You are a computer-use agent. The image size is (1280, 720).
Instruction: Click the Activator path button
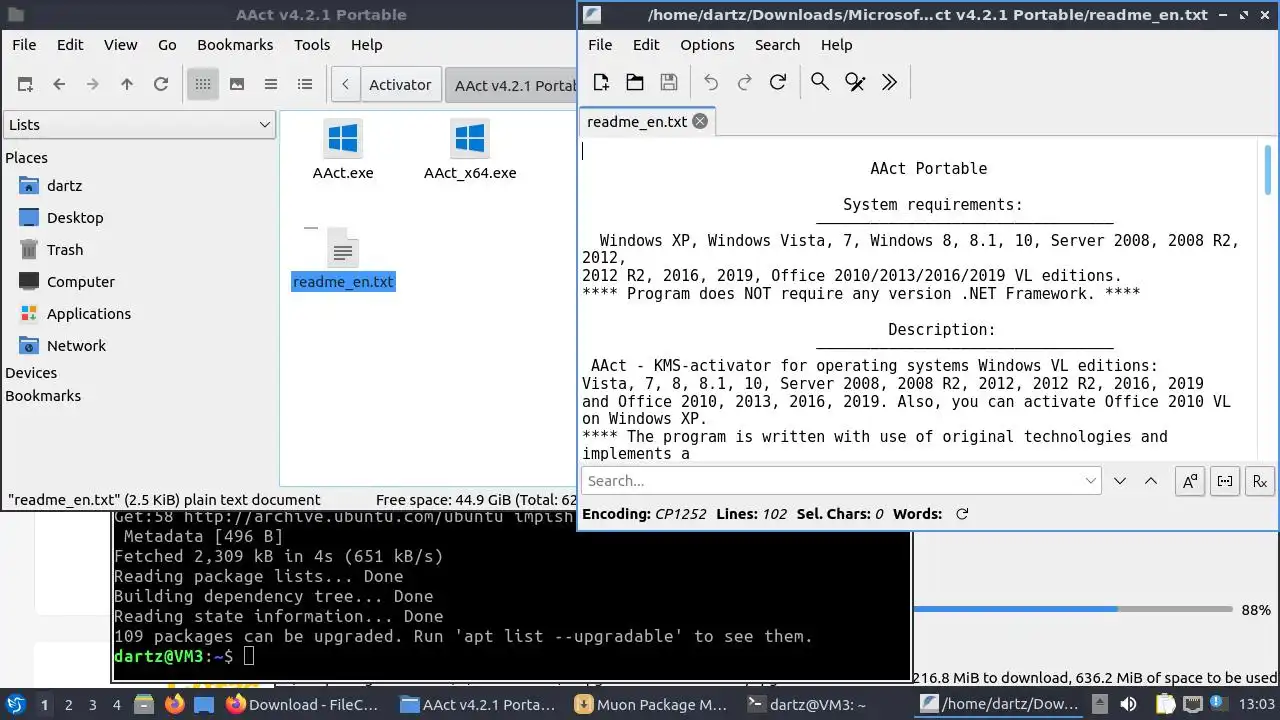coord(400,85)
